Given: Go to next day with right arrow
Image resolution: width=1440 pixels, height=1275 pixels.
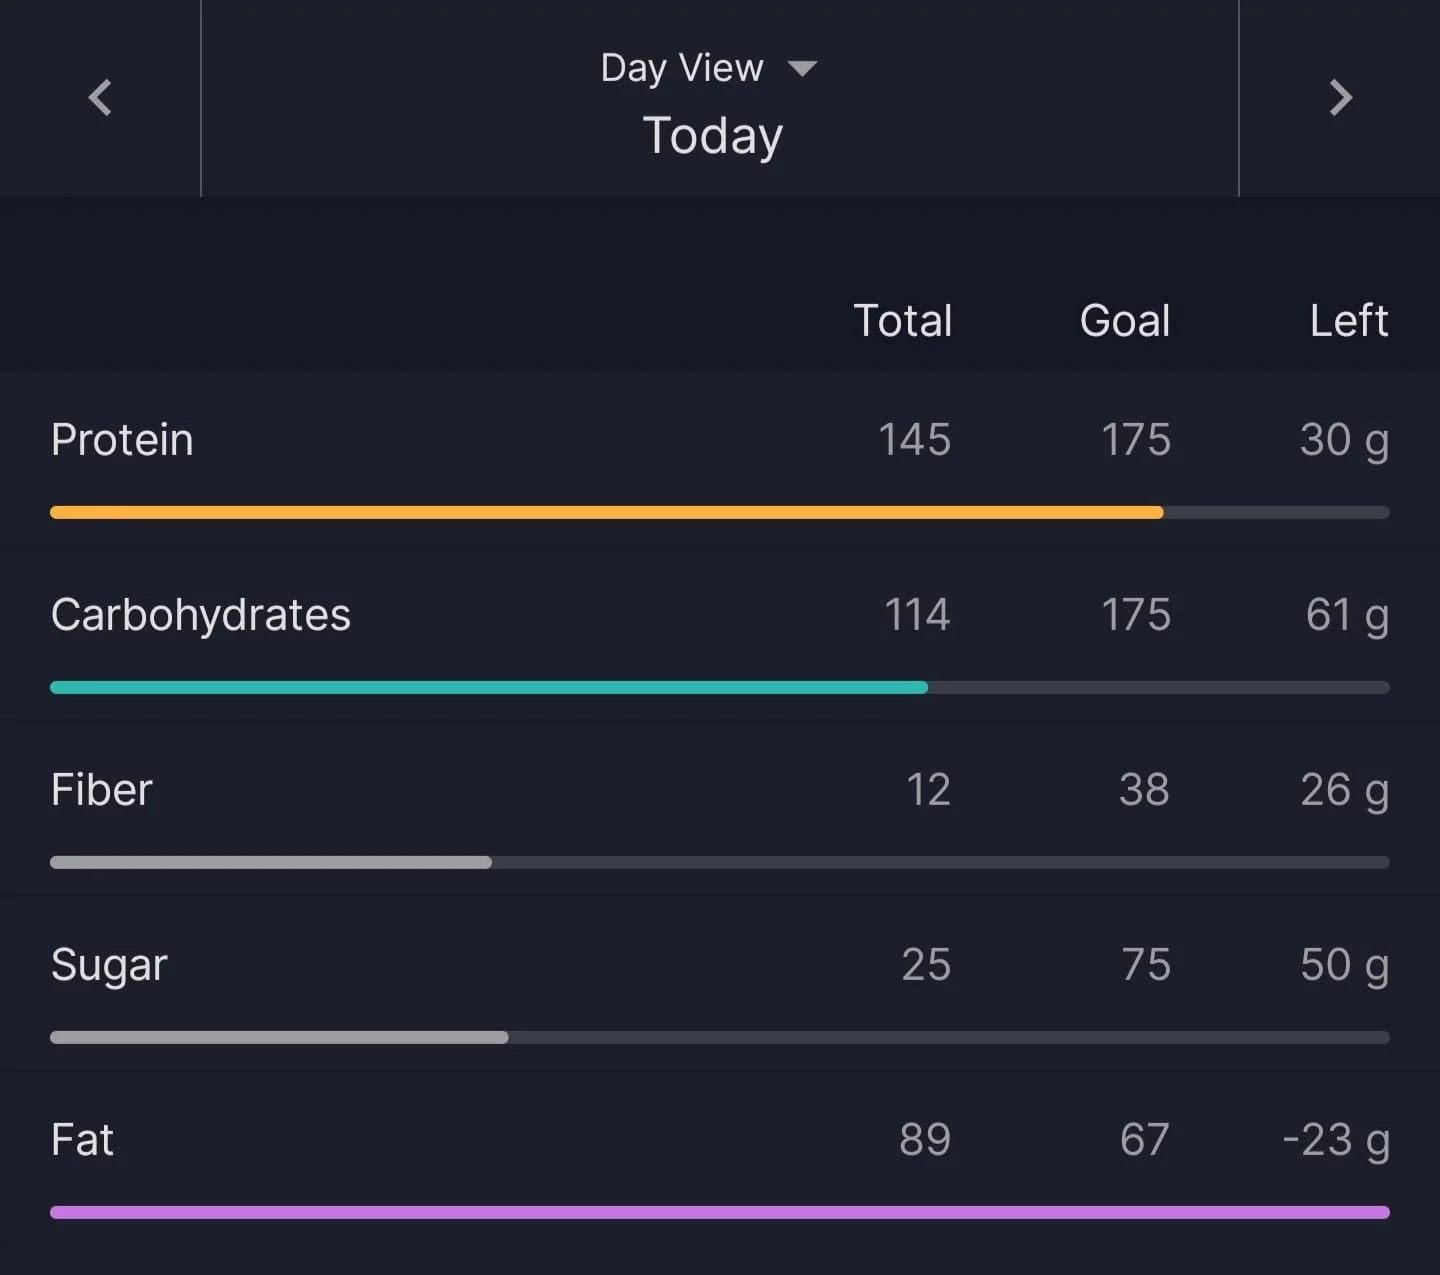Looking at the screenshot, I should coord(1340,98).
